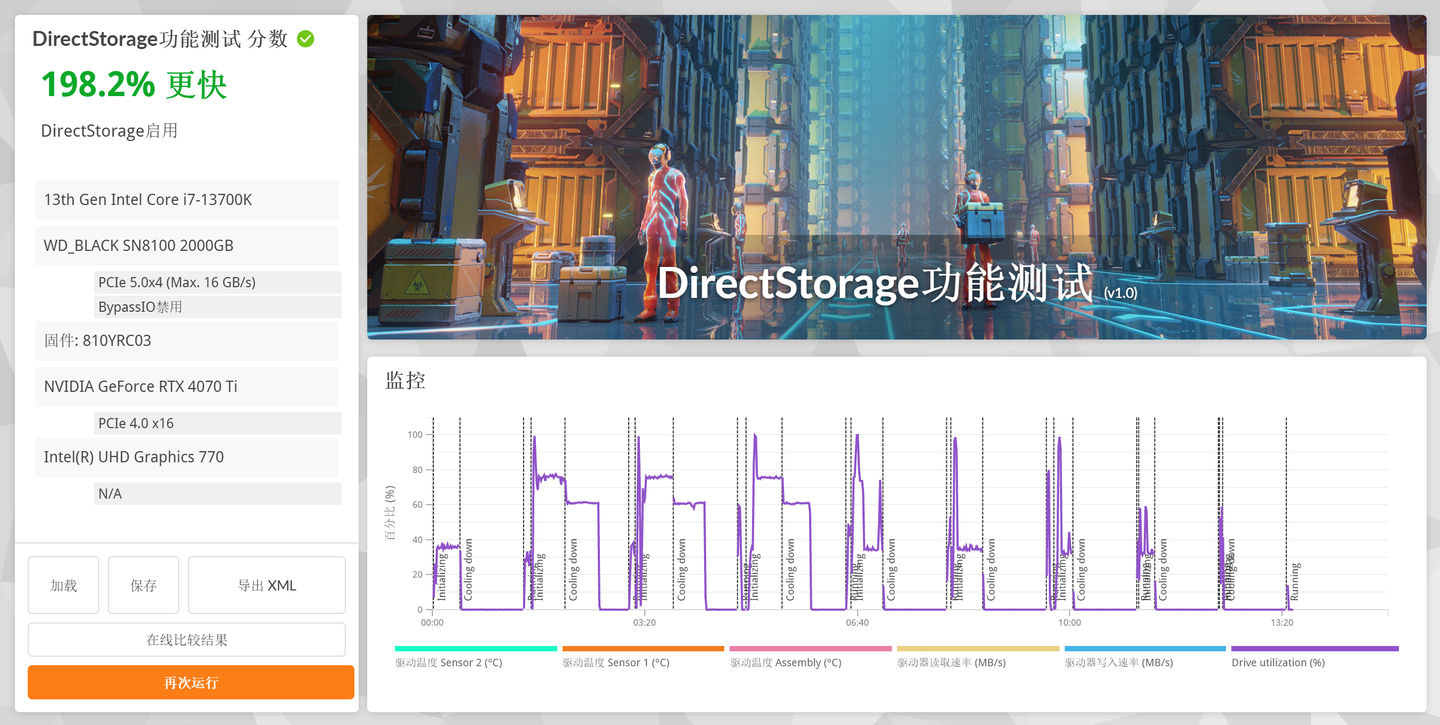Image resolution: width=1440 pixels, height=725 pixels.
Task: Click the 06:40 time axis label
Action: tap(857, 623)
